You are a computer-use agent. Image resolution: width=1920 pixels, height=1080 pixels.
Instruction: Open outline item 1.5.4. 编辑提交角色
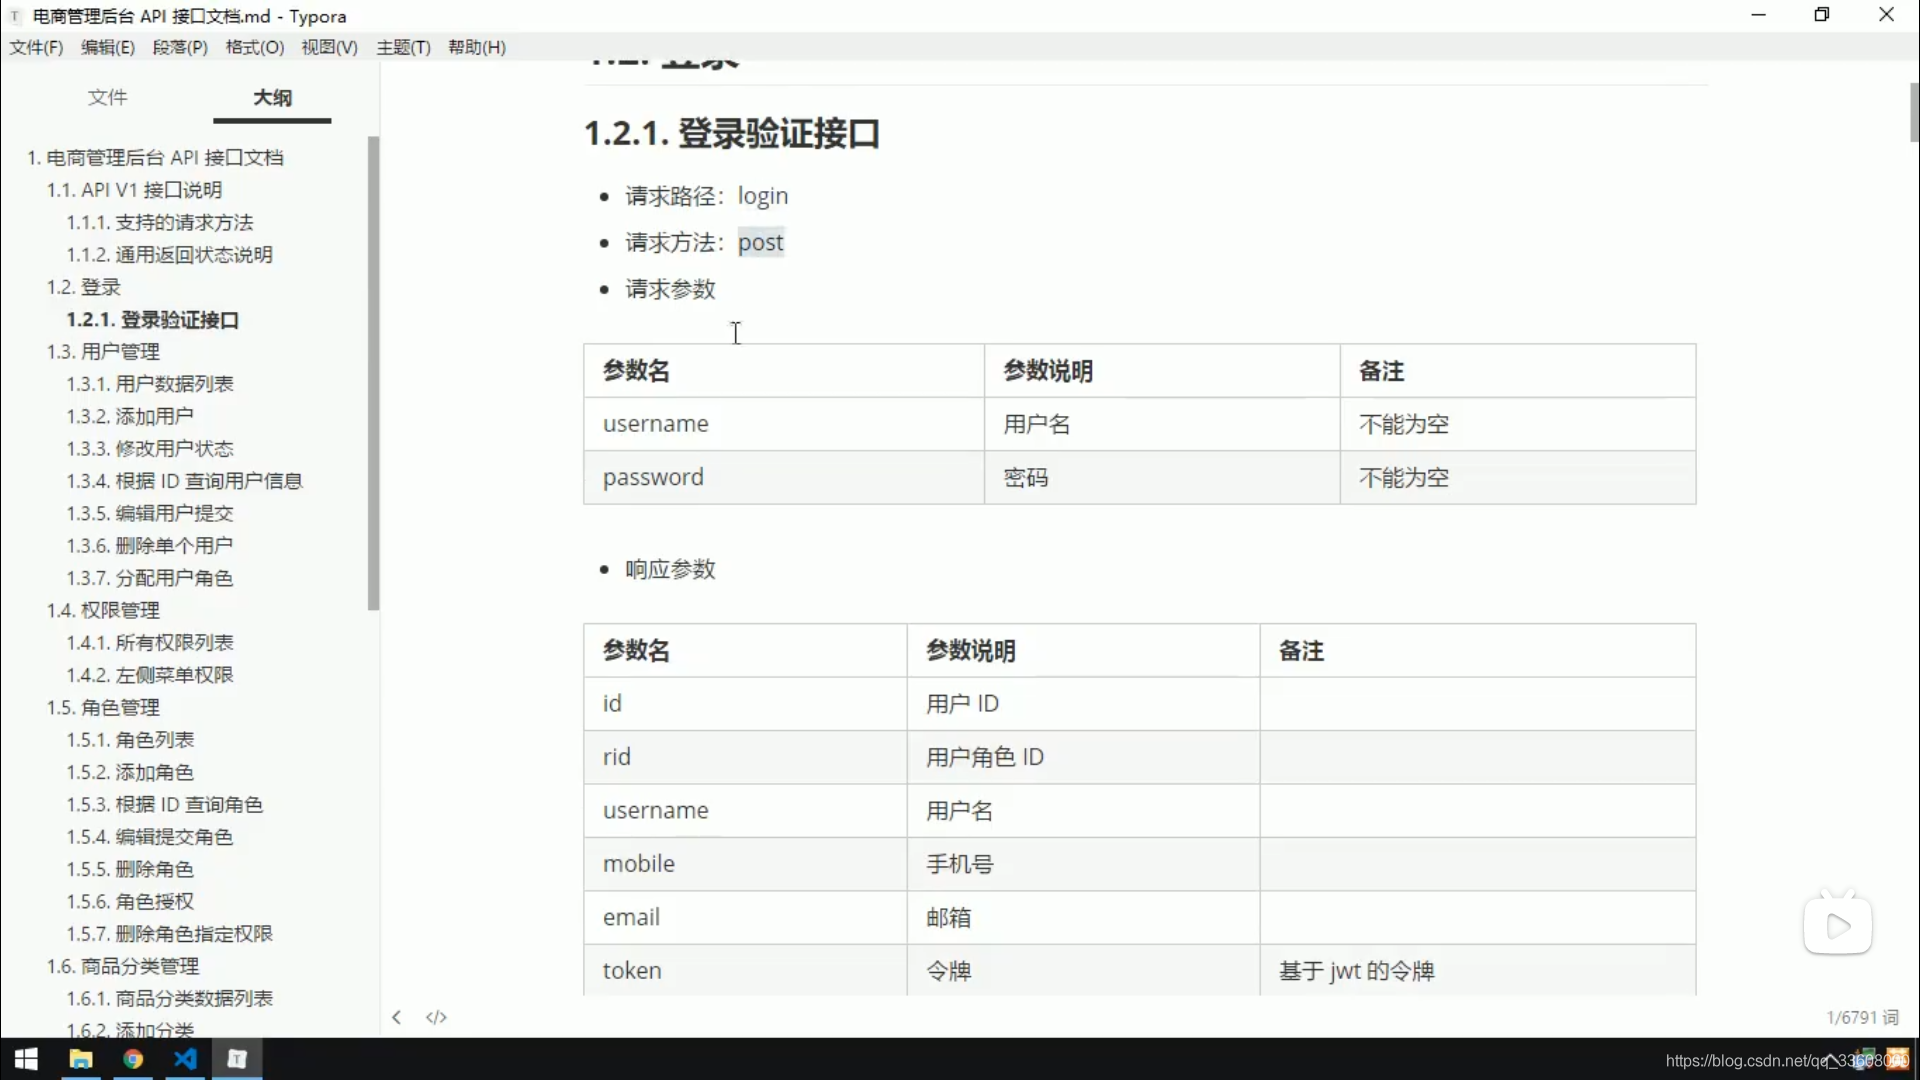pyautogui.click(x=150, y=837)
